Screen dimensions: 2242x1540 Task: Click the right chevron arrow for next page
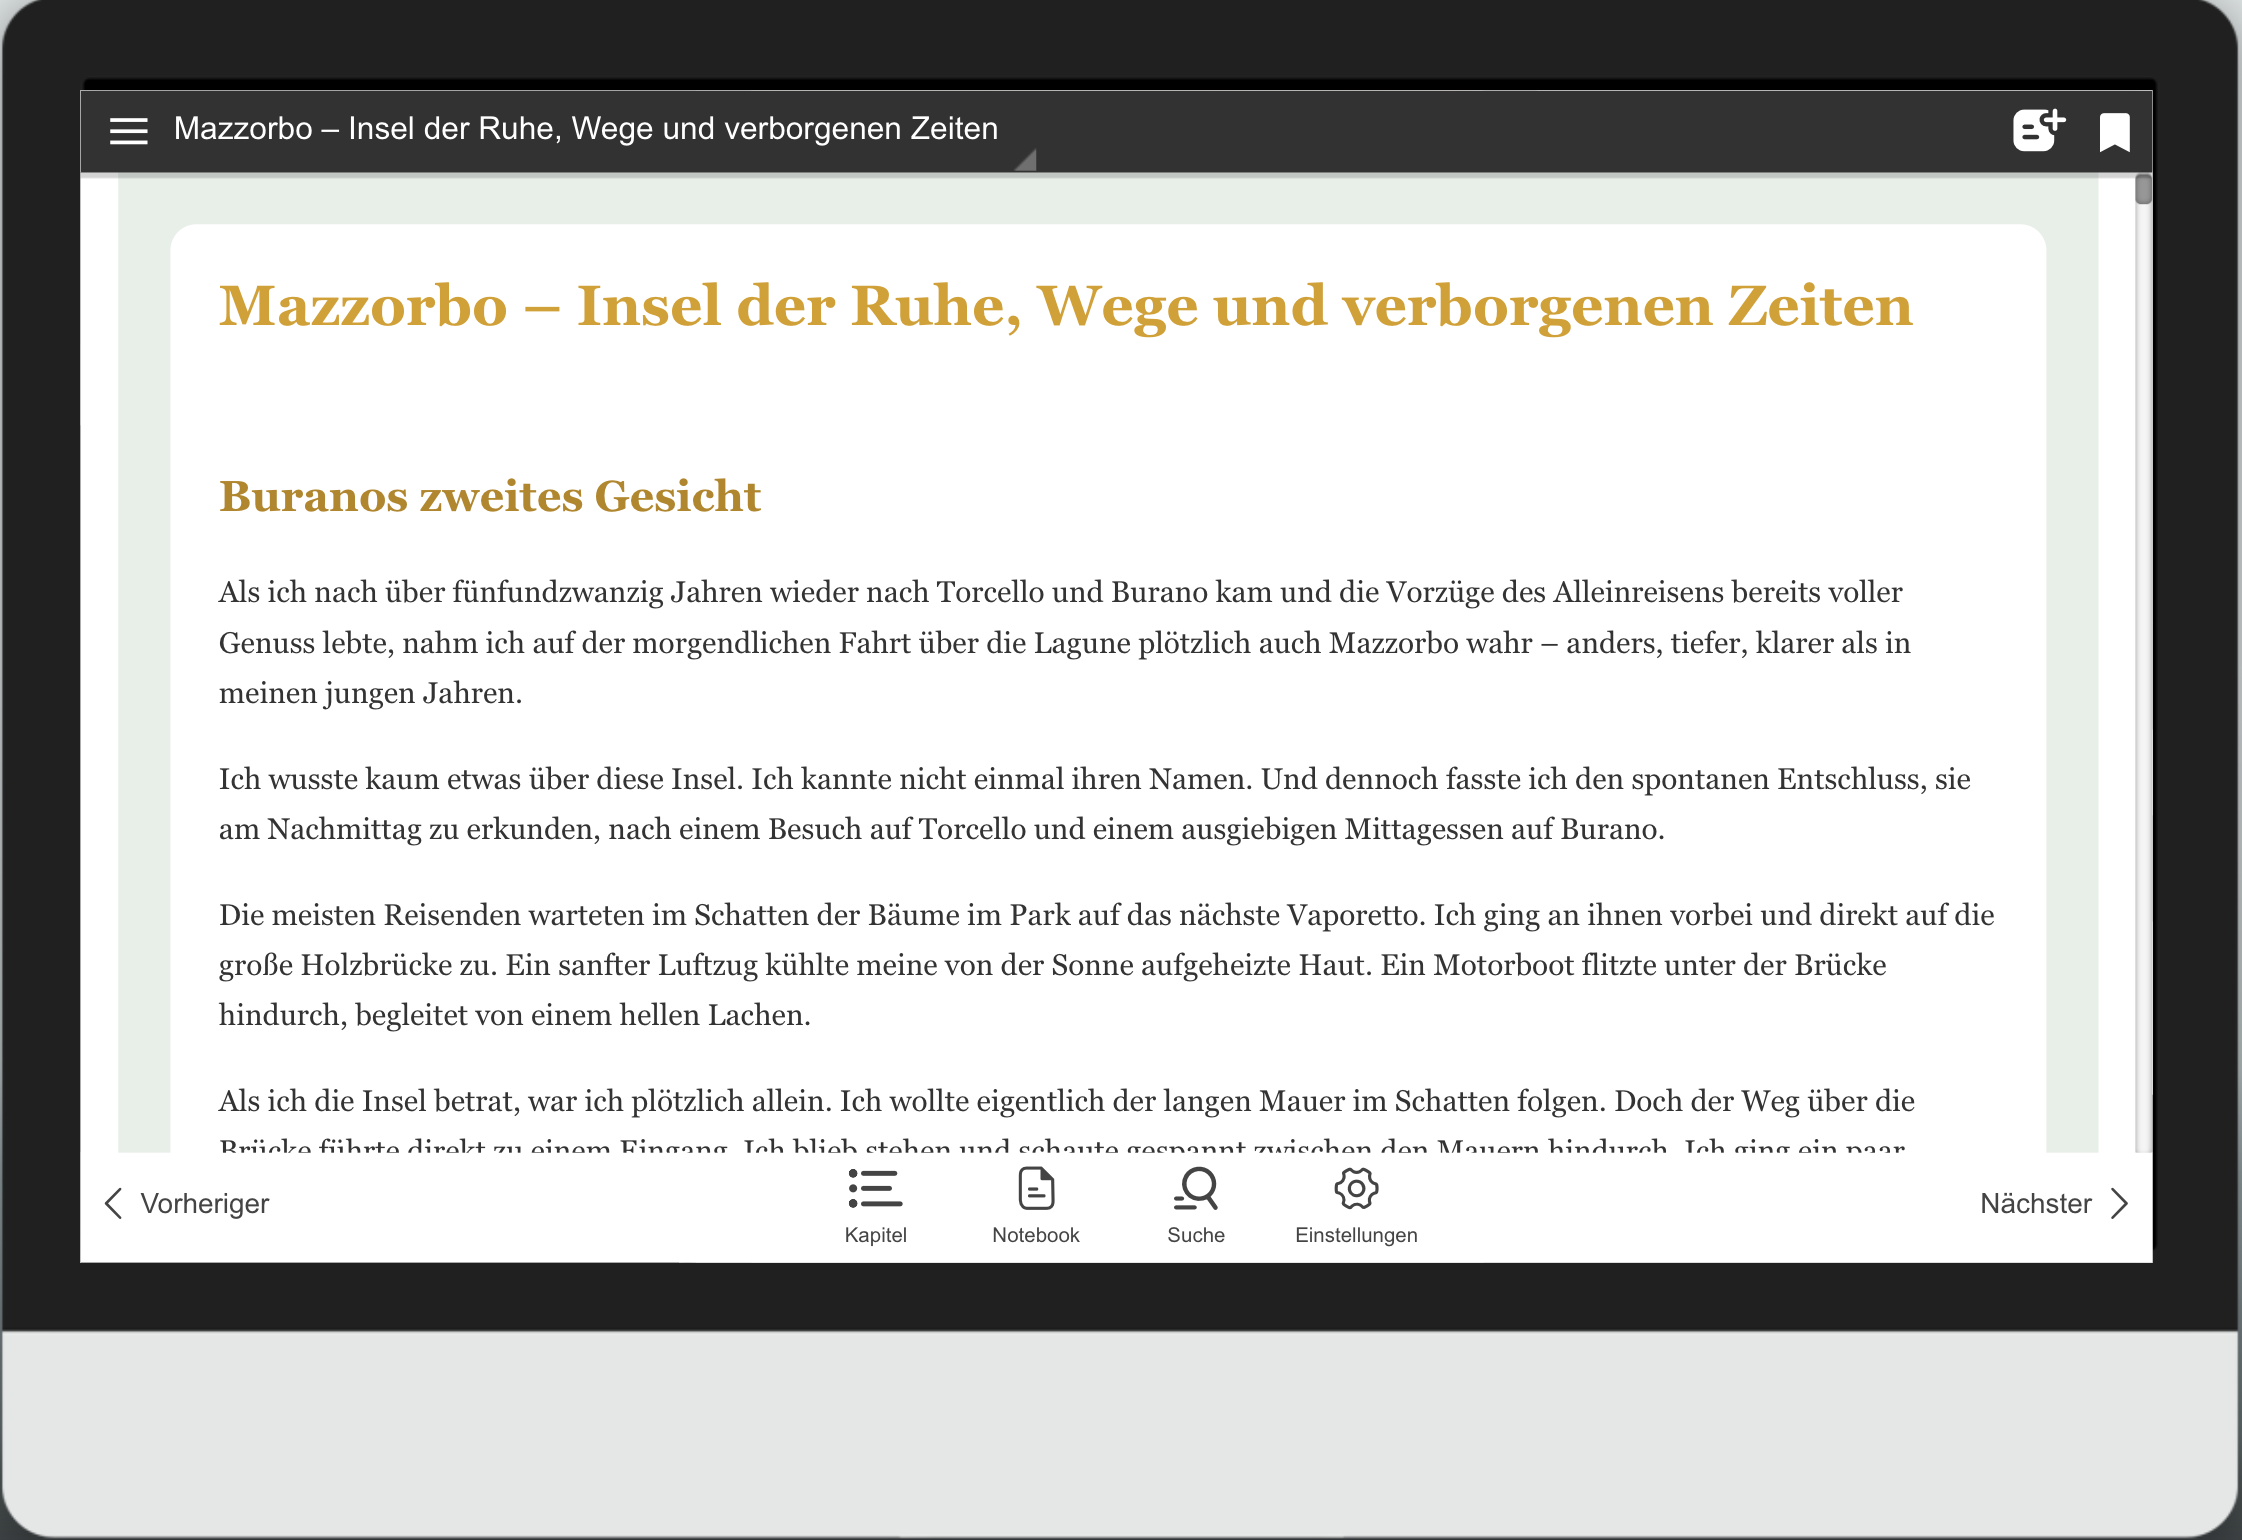coord(2119,1203)
